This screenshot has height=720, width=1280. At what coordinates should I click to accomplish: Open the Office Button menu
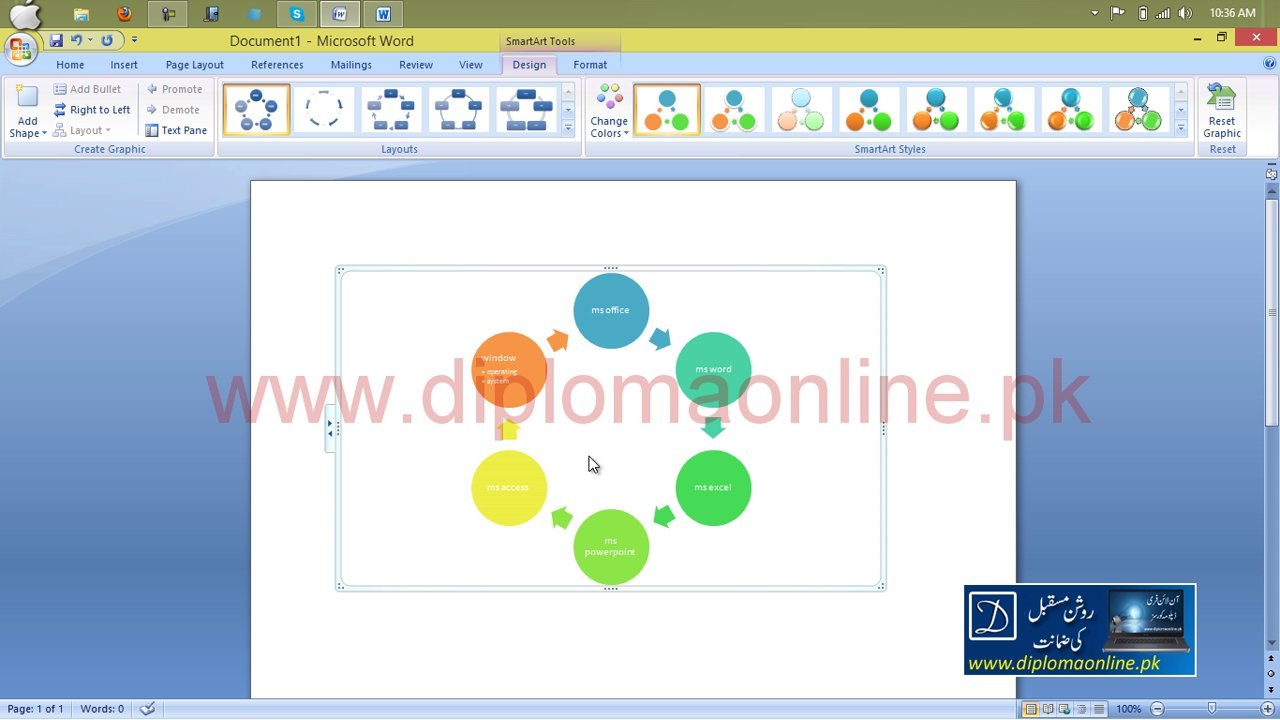[21, 48]
